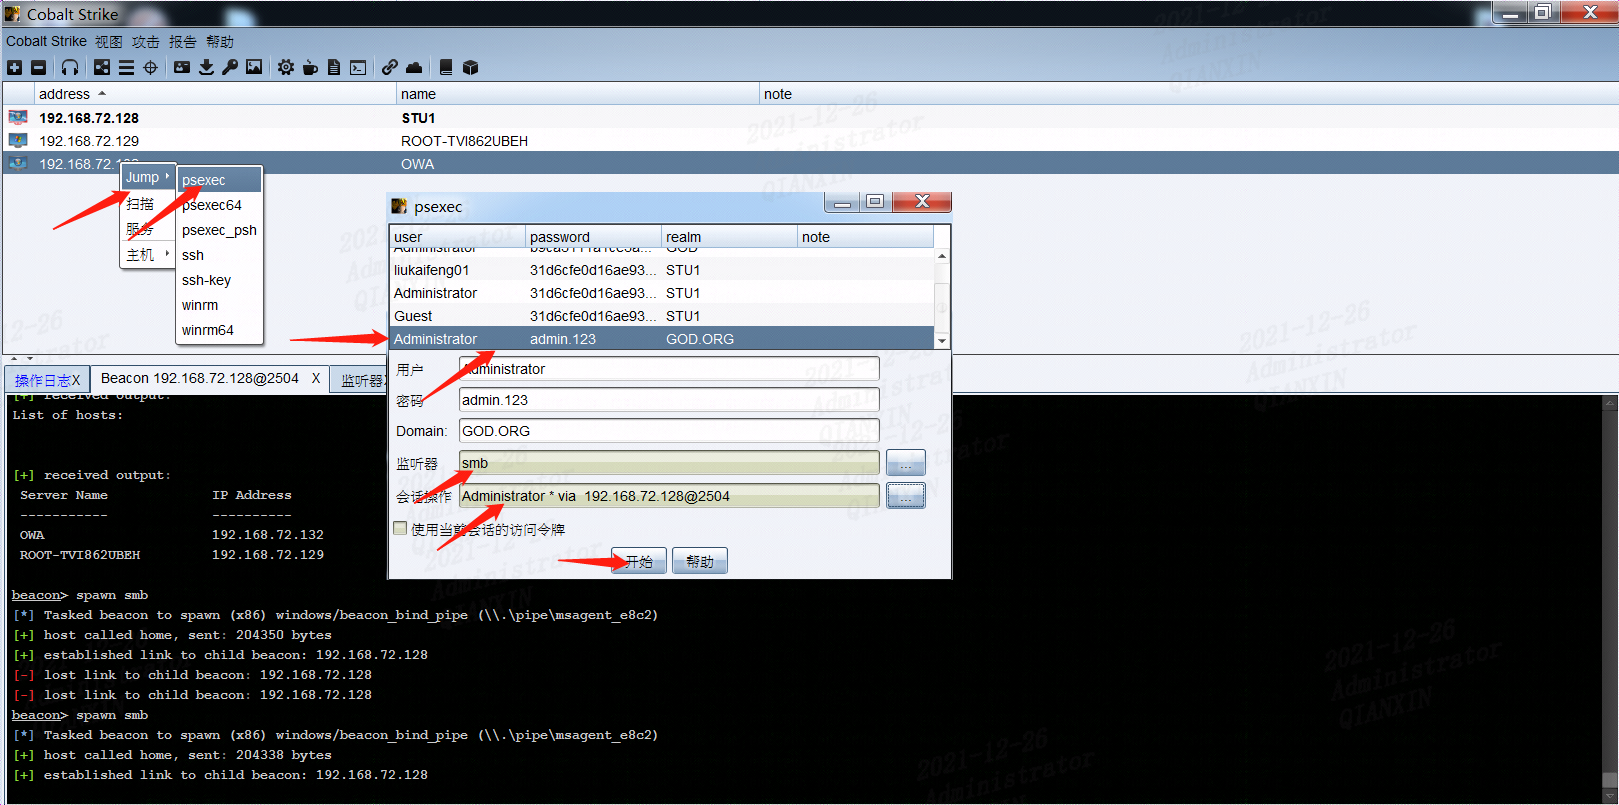Select psexec64 in the Jump submenu
This screenshot has width=1619, height=805.
(x=219, y=205)
